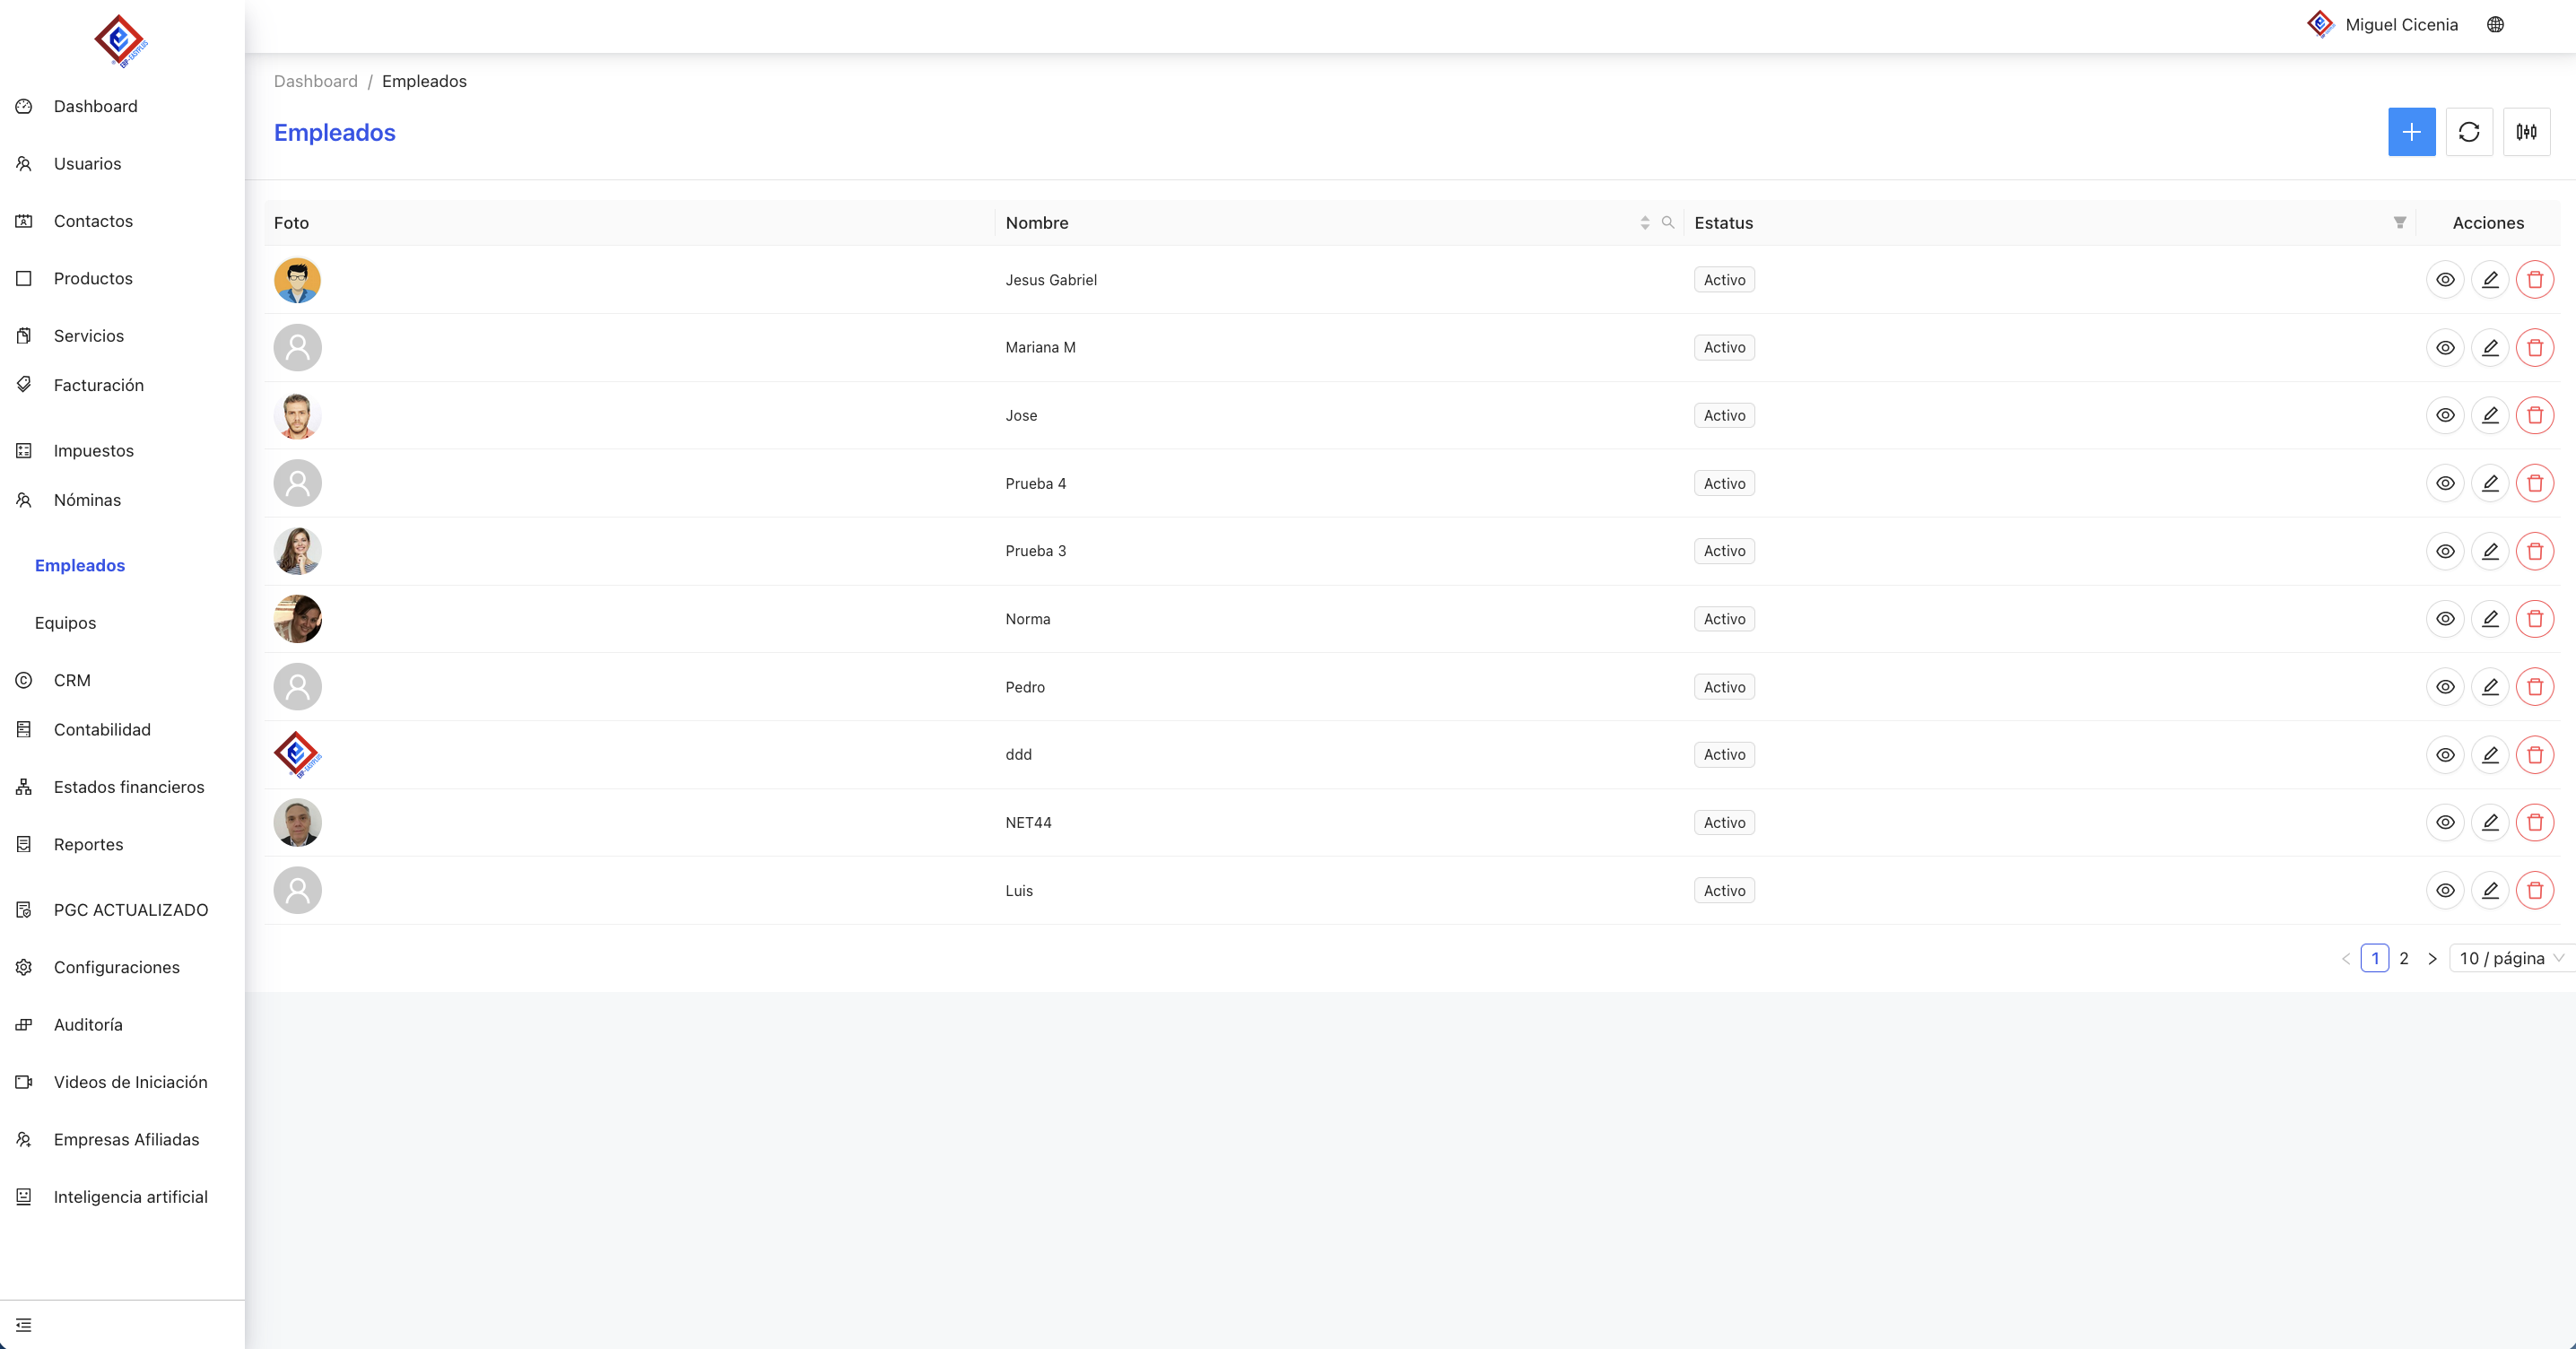
Task: Click the search icon in Nombre column
Action: (x=1667, y=222)
